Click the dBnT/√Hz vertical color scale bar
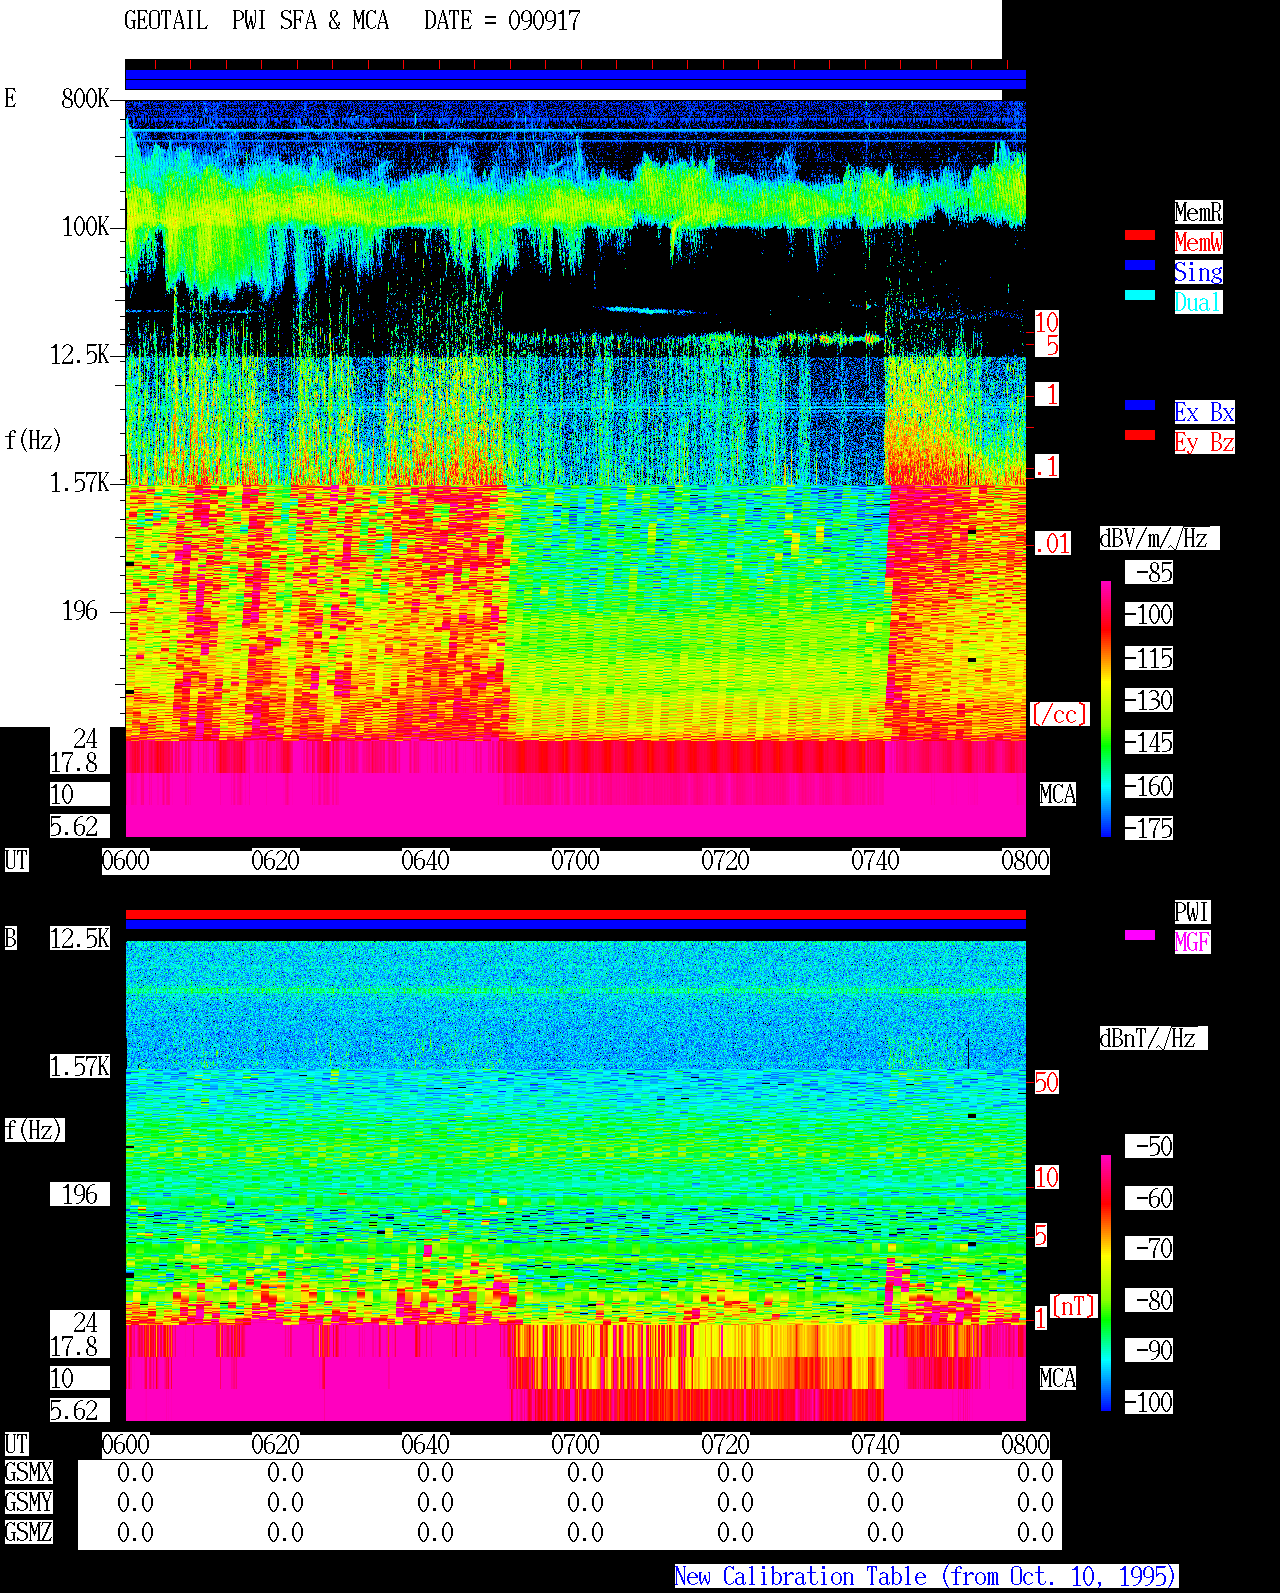The image size is (1280, 1593). 1106,1283
